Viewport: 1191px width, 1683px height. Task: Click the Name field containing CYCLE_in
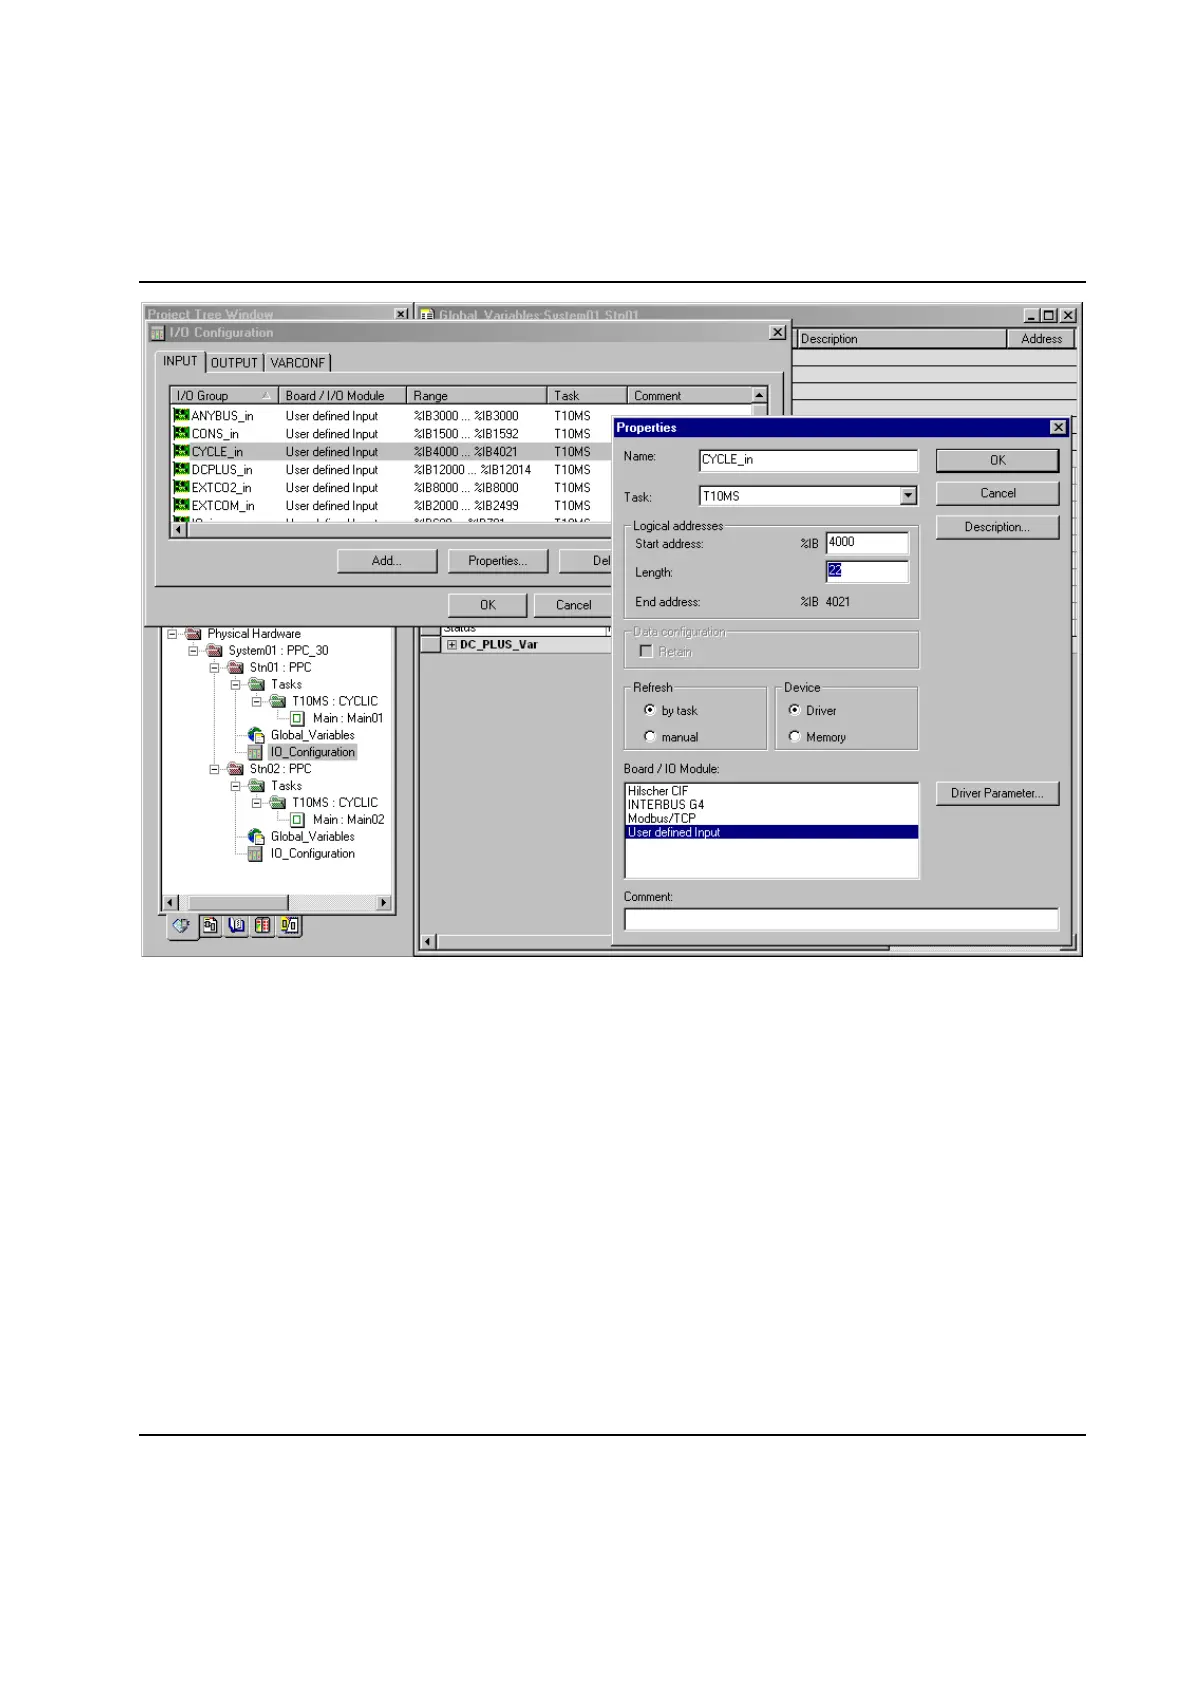click(808, 460)
